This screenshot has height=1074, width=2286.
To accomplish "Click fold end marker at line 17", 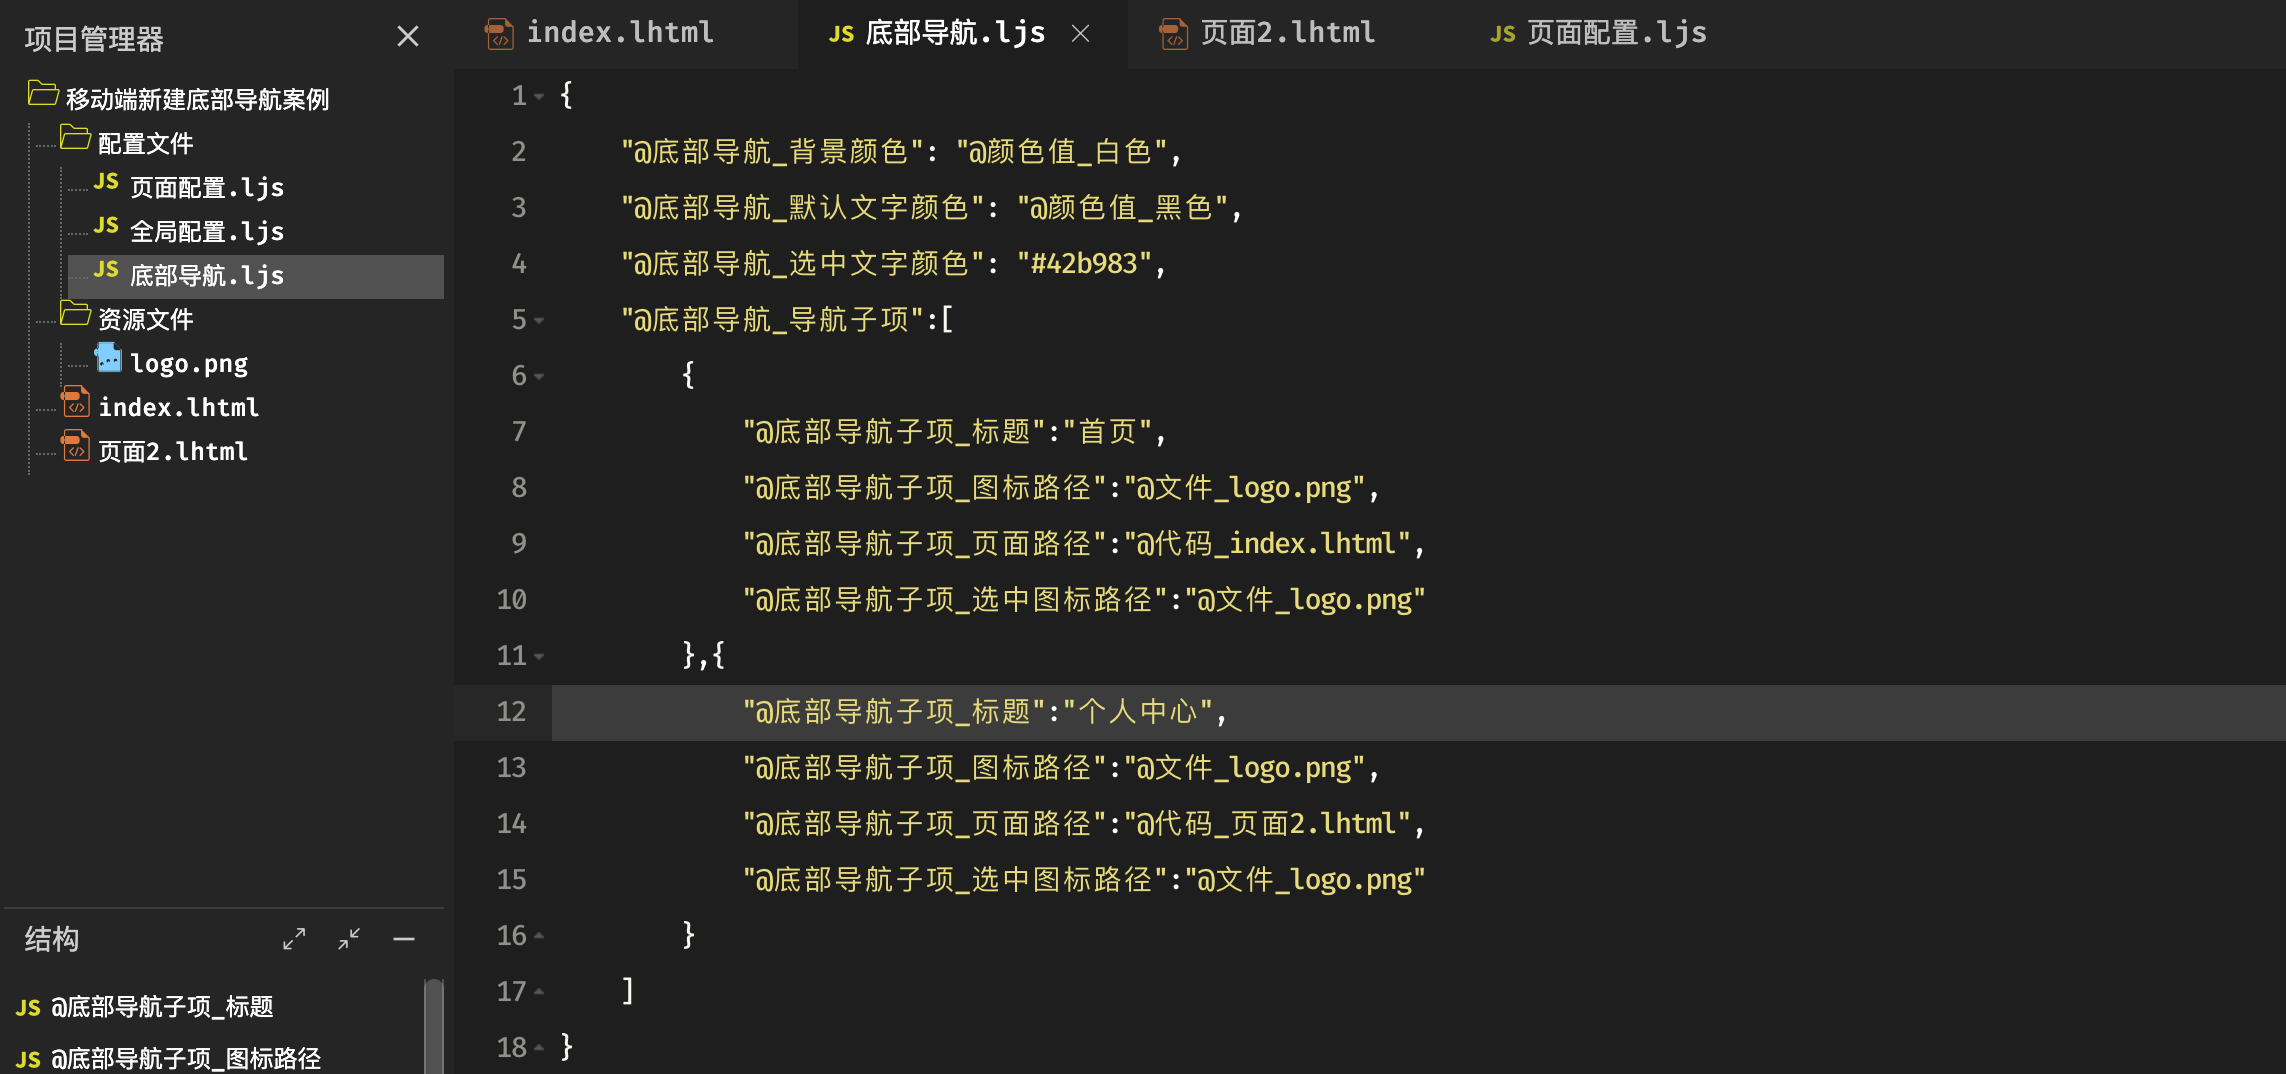I will point(539,992).
